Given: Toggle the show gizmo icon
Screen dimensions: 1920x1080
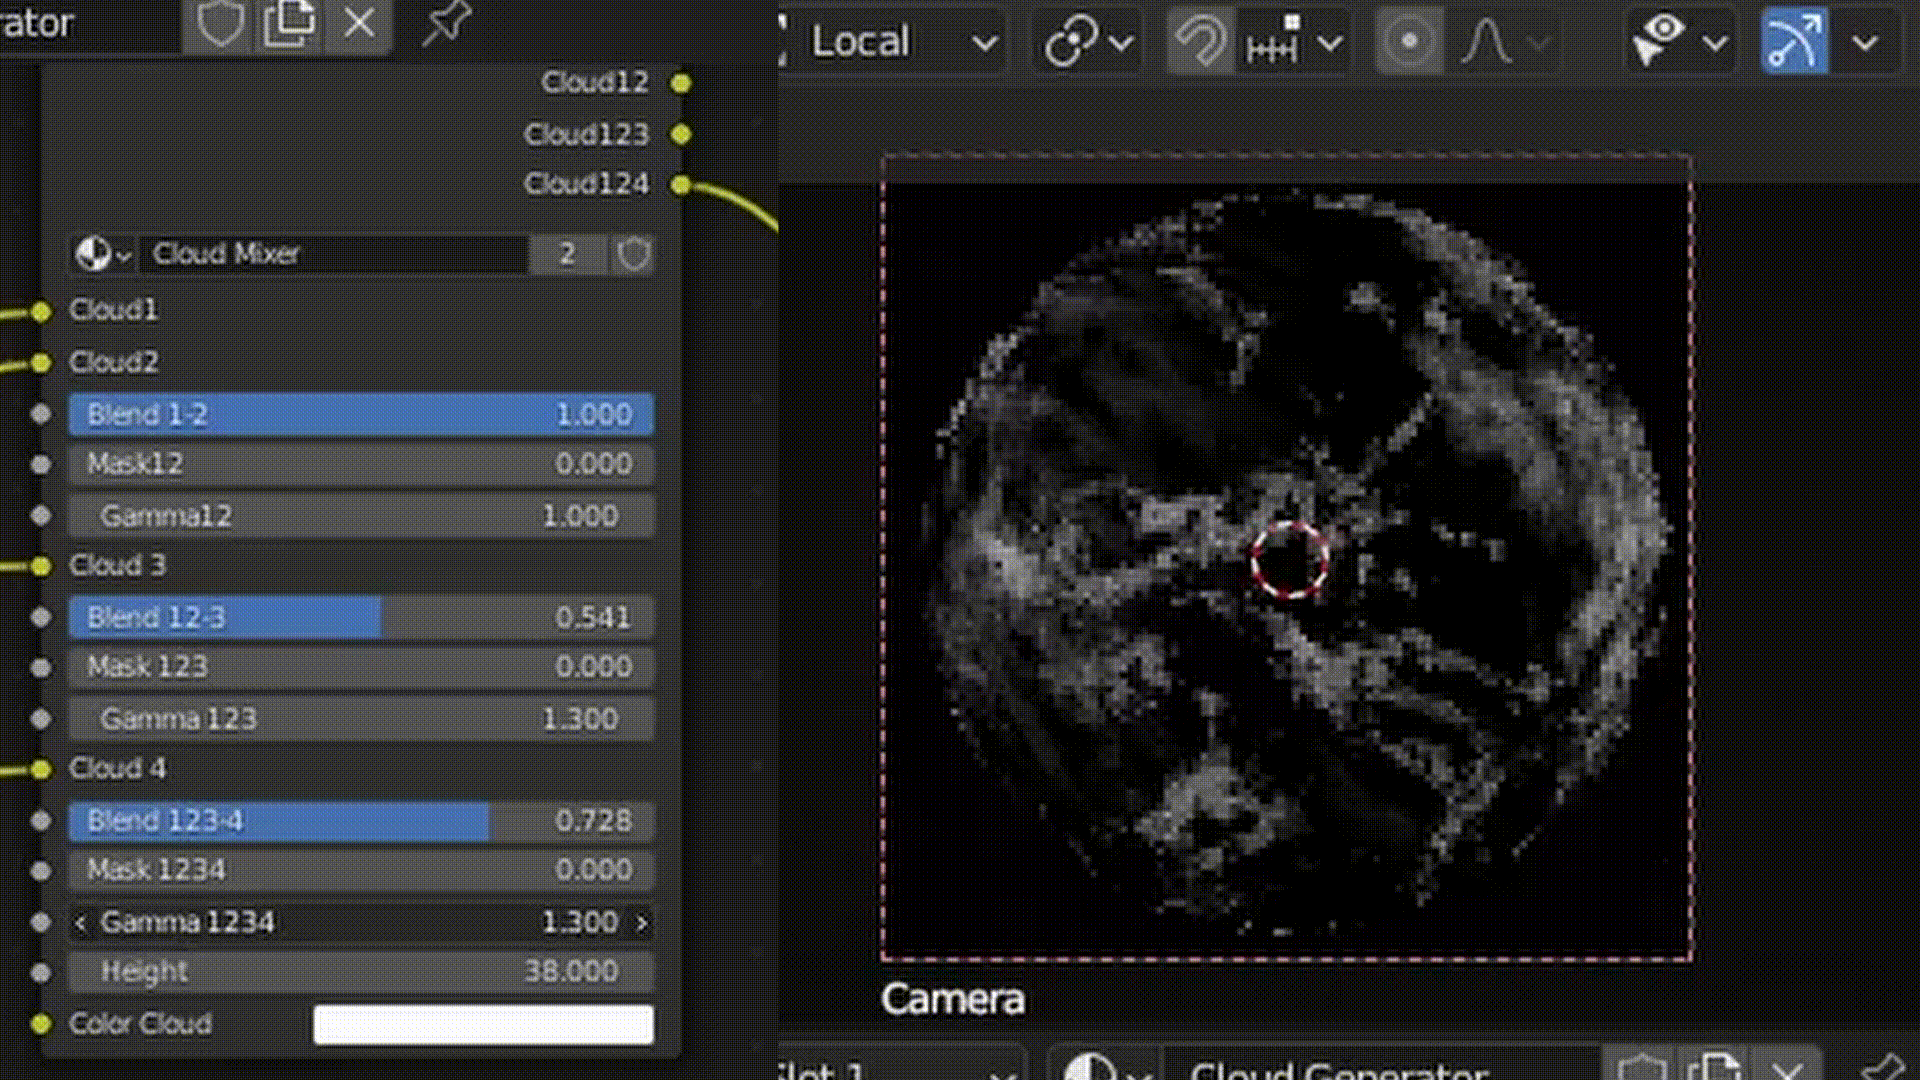Looking at the screenshot, I should 1793,42.
